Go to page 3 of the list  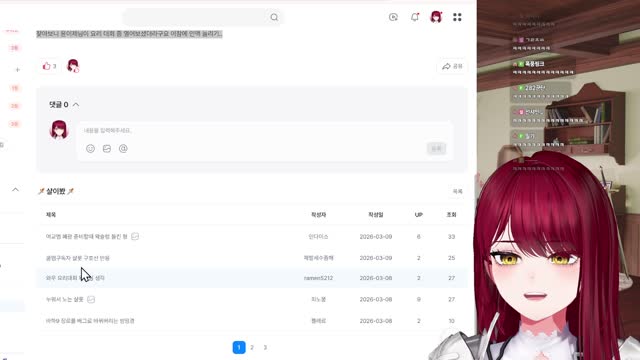click(265, 347)
